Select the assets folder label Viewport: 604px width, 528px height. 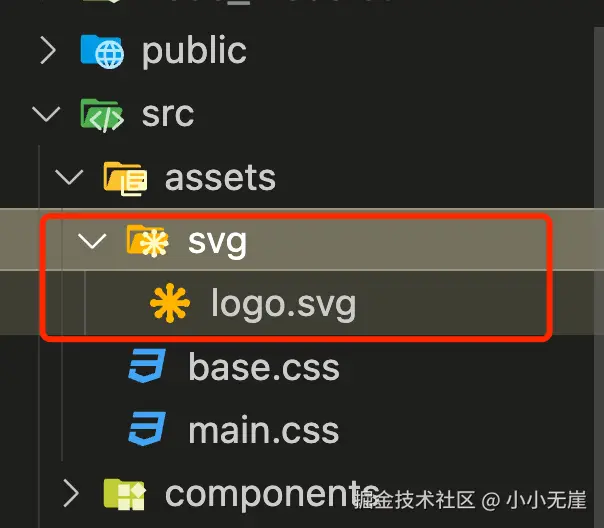pyautogui.click(x=220, y=179)
